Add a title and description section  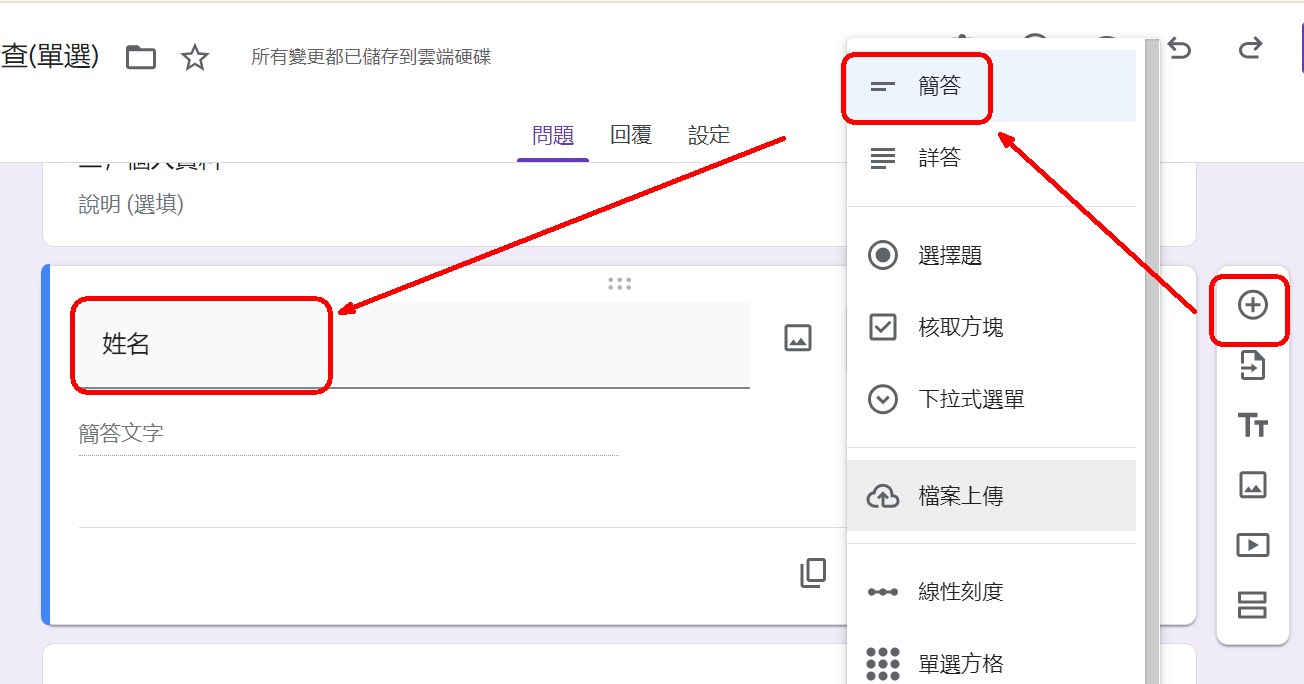[1252, 425]
